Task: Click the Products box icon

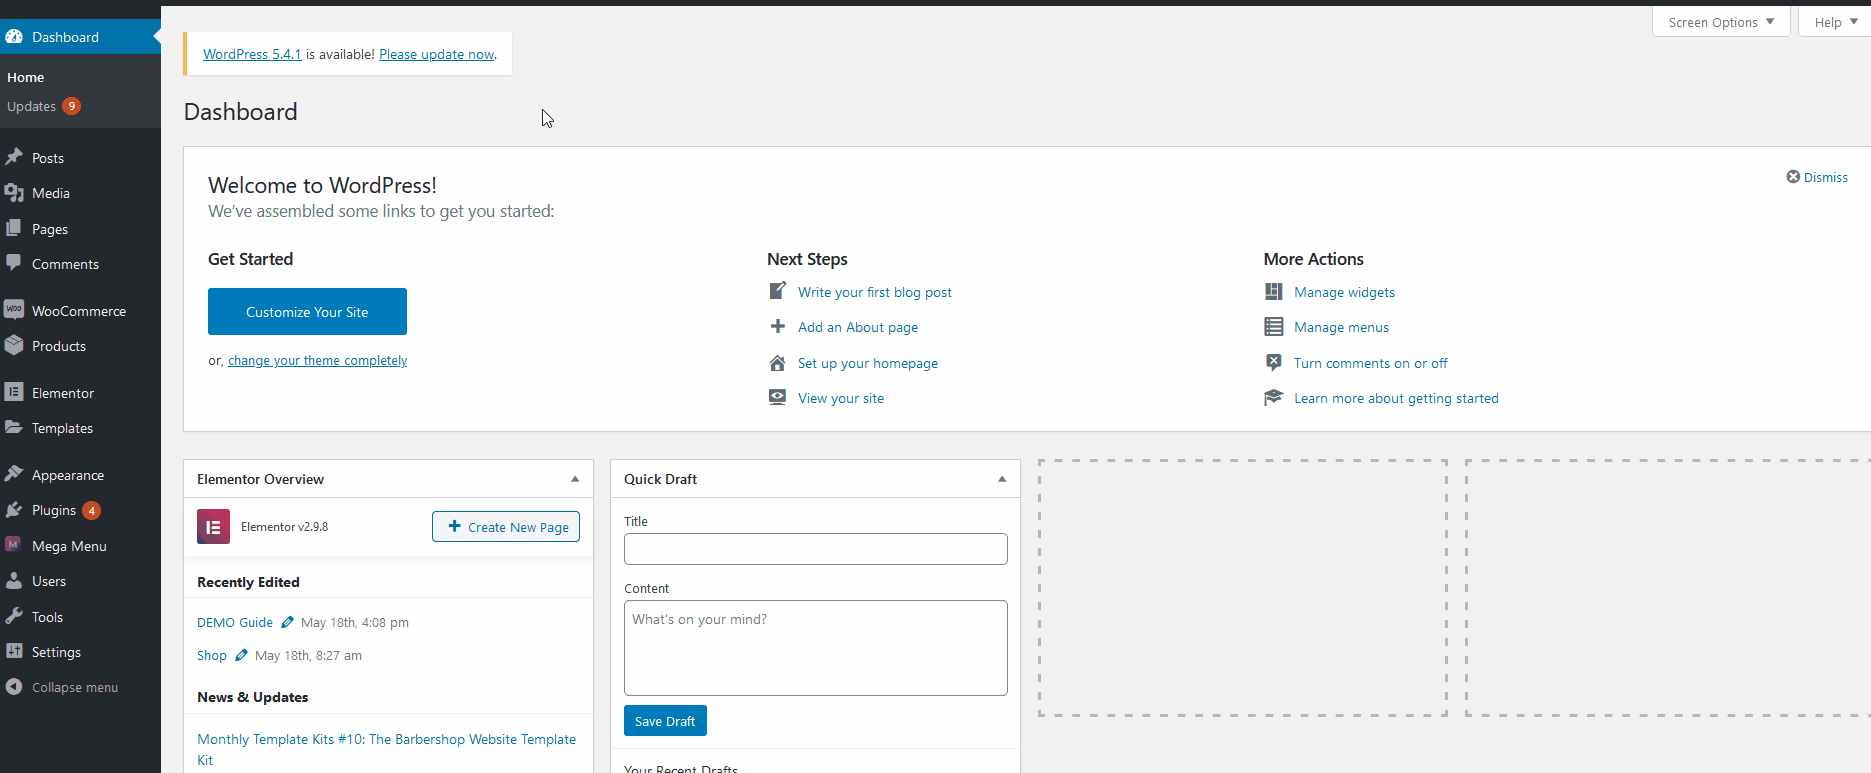Action: pos(14,346)
